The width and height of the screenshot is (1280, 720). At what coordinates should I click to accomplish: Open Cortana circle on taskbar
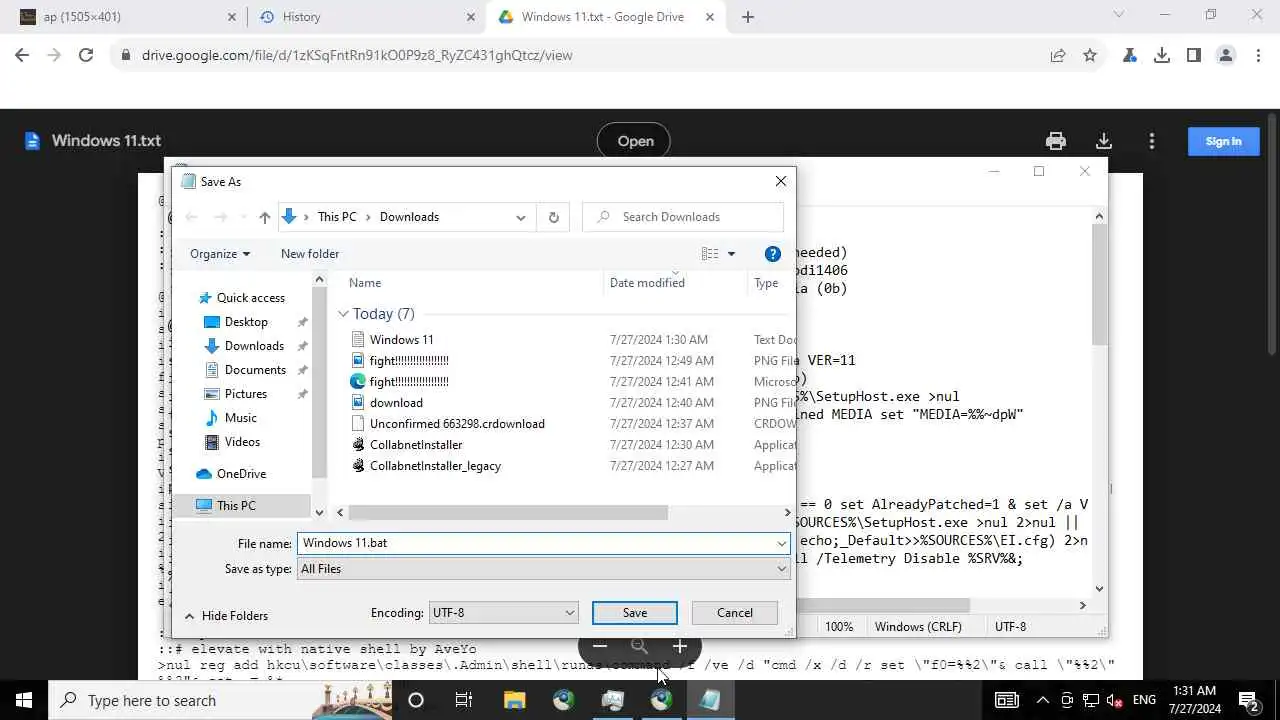click(x=416, y=700)
